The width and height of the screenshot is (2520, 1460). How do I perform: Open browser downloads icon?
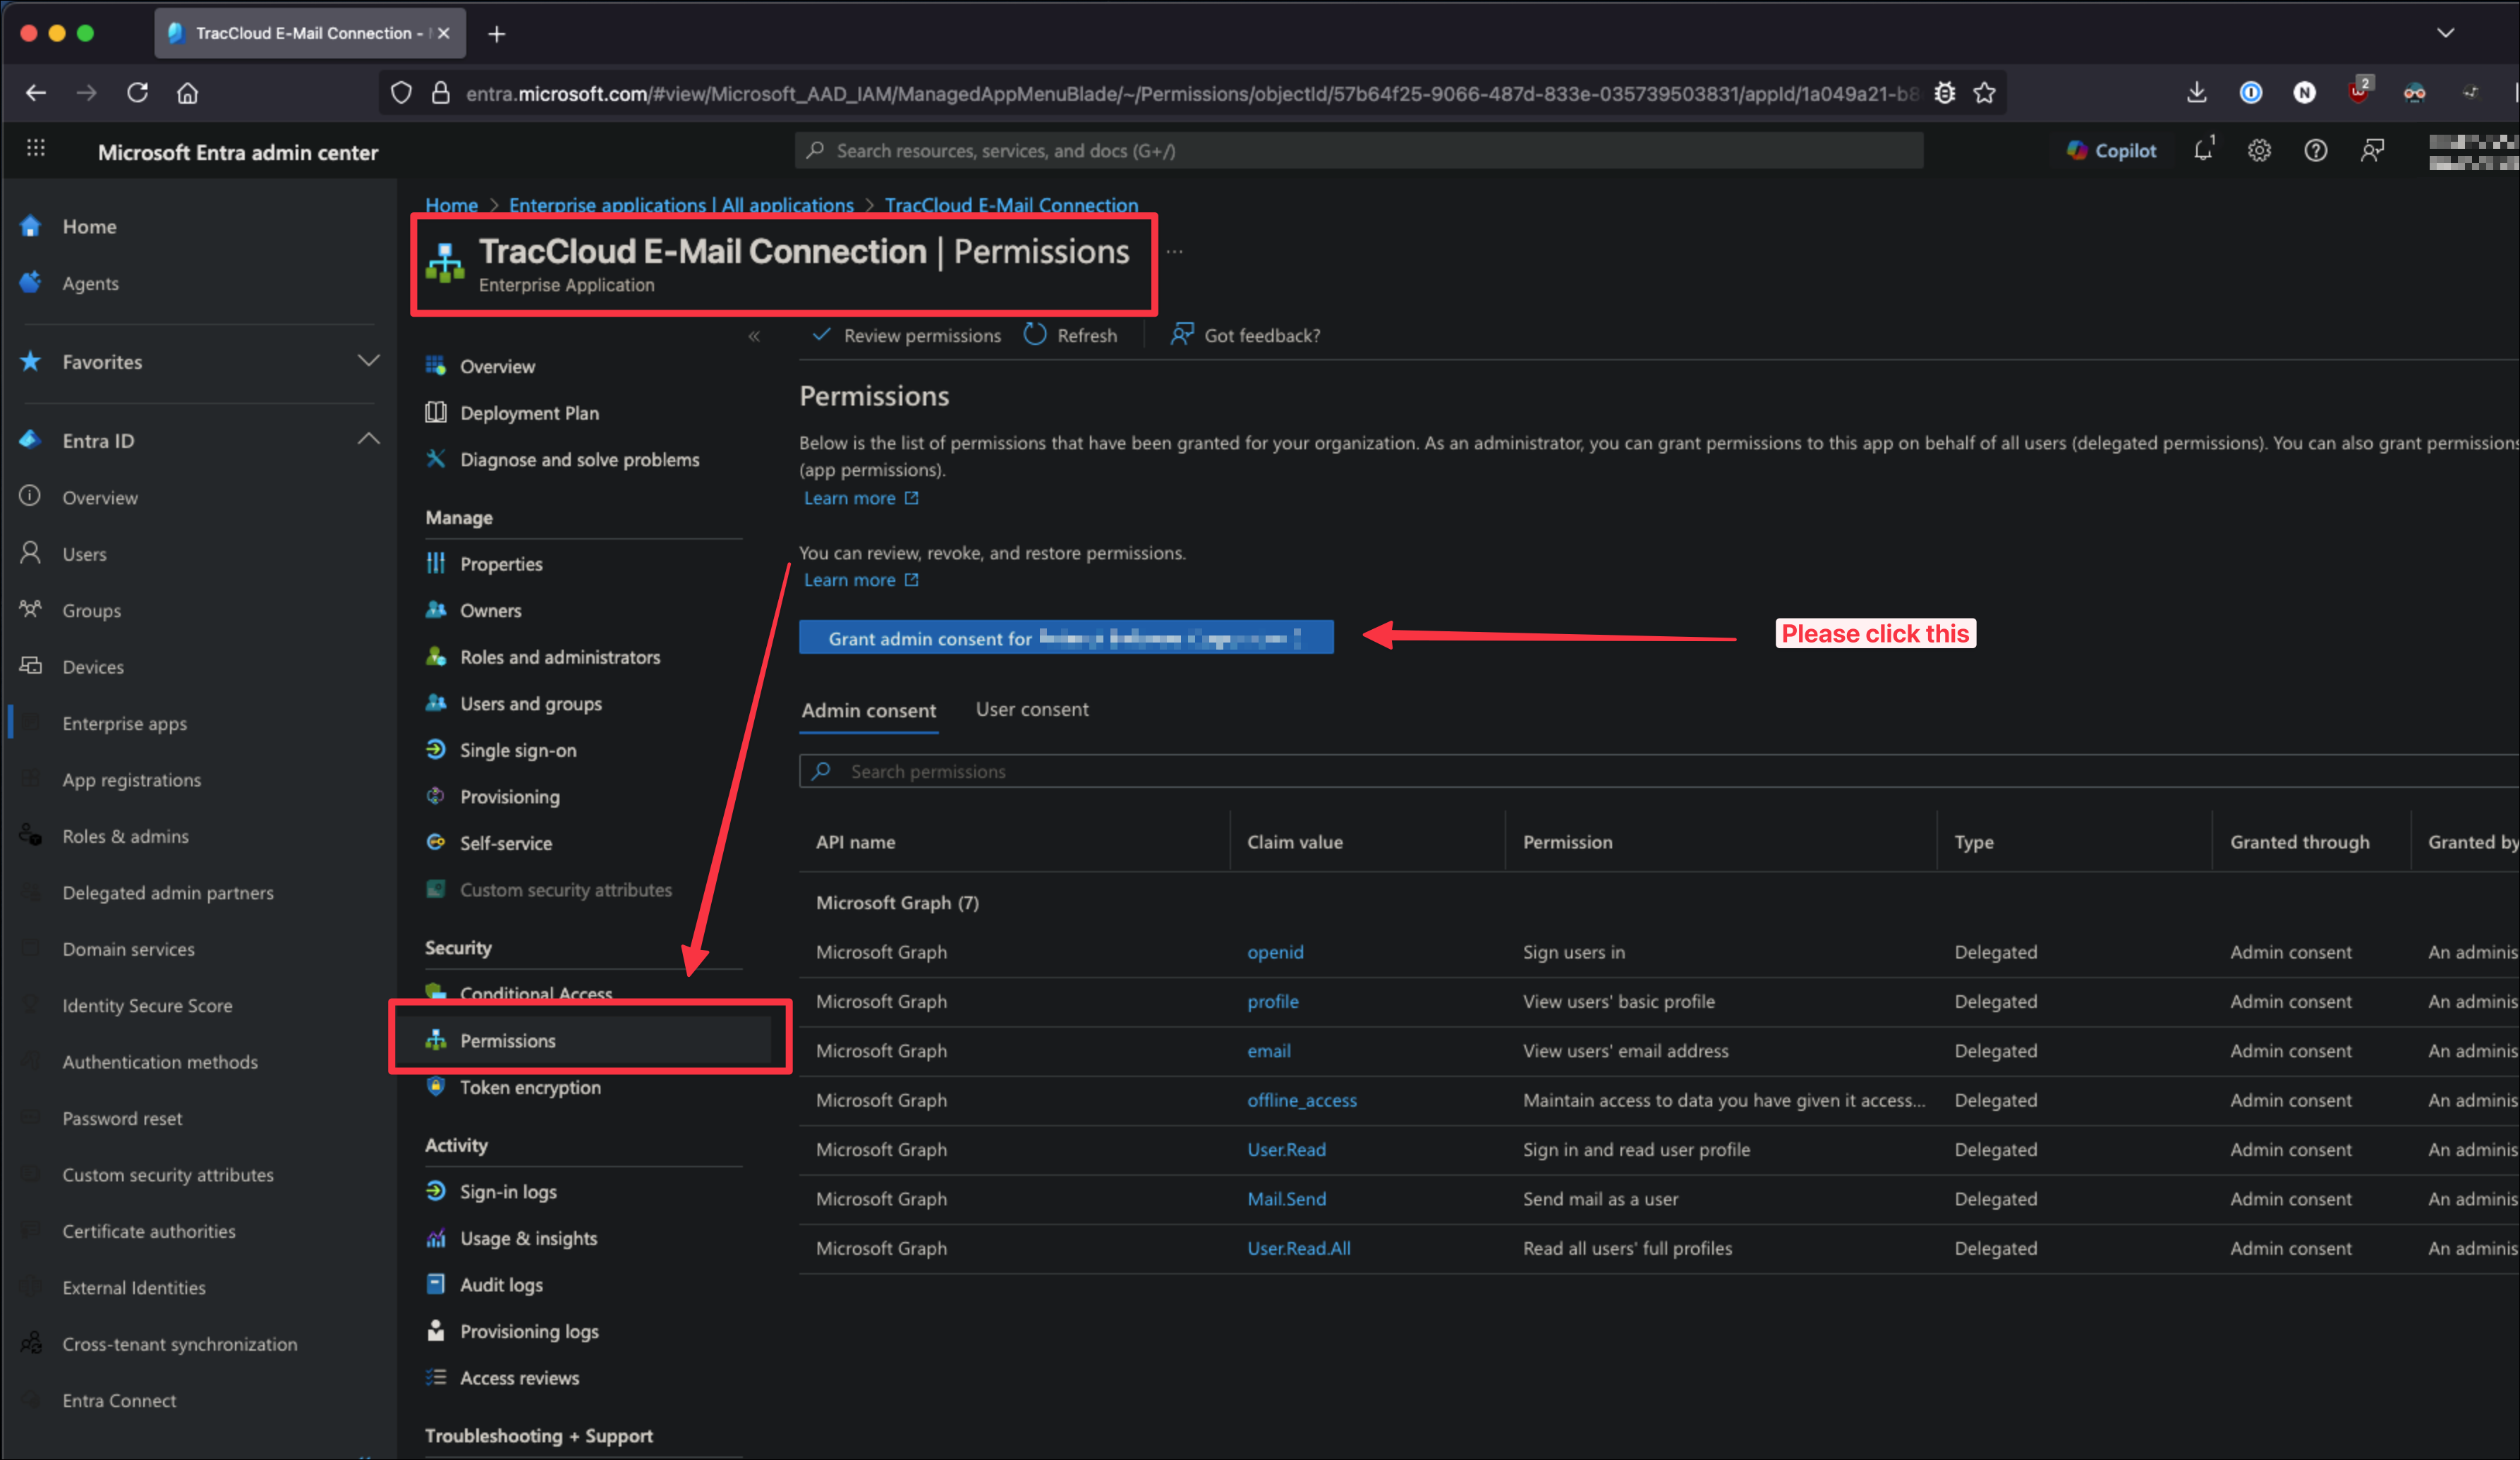[2196, 93]
